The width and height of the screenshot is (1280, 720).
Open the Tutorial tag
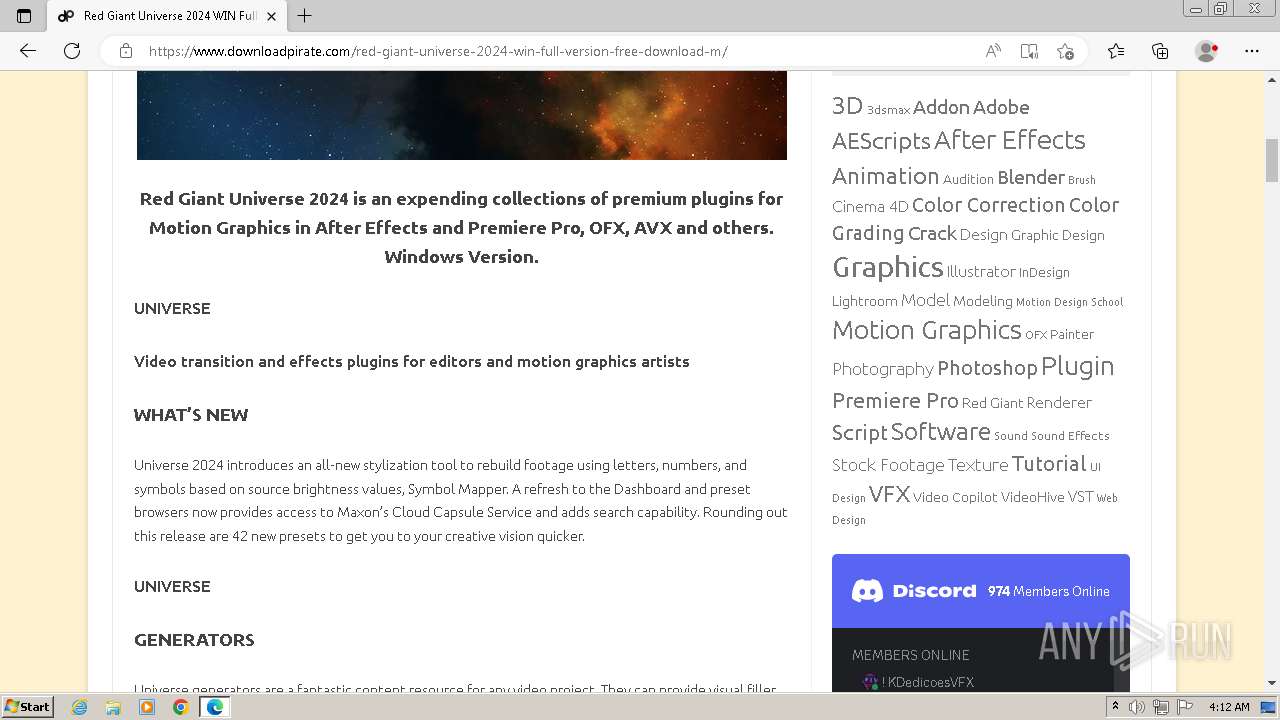[x=1049, y=463]
